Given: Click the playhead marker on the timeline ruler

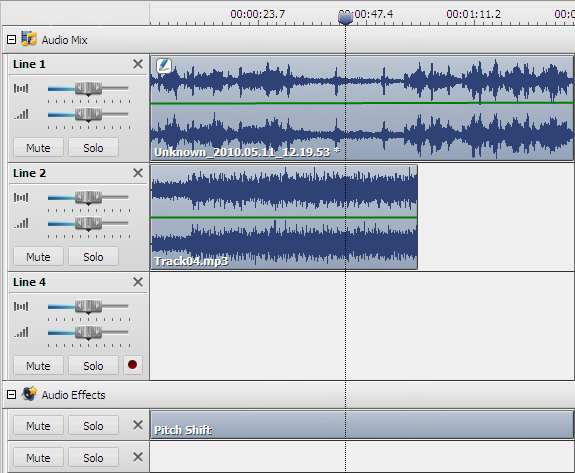Looking at the screenshot, I should tap(345, 18).
